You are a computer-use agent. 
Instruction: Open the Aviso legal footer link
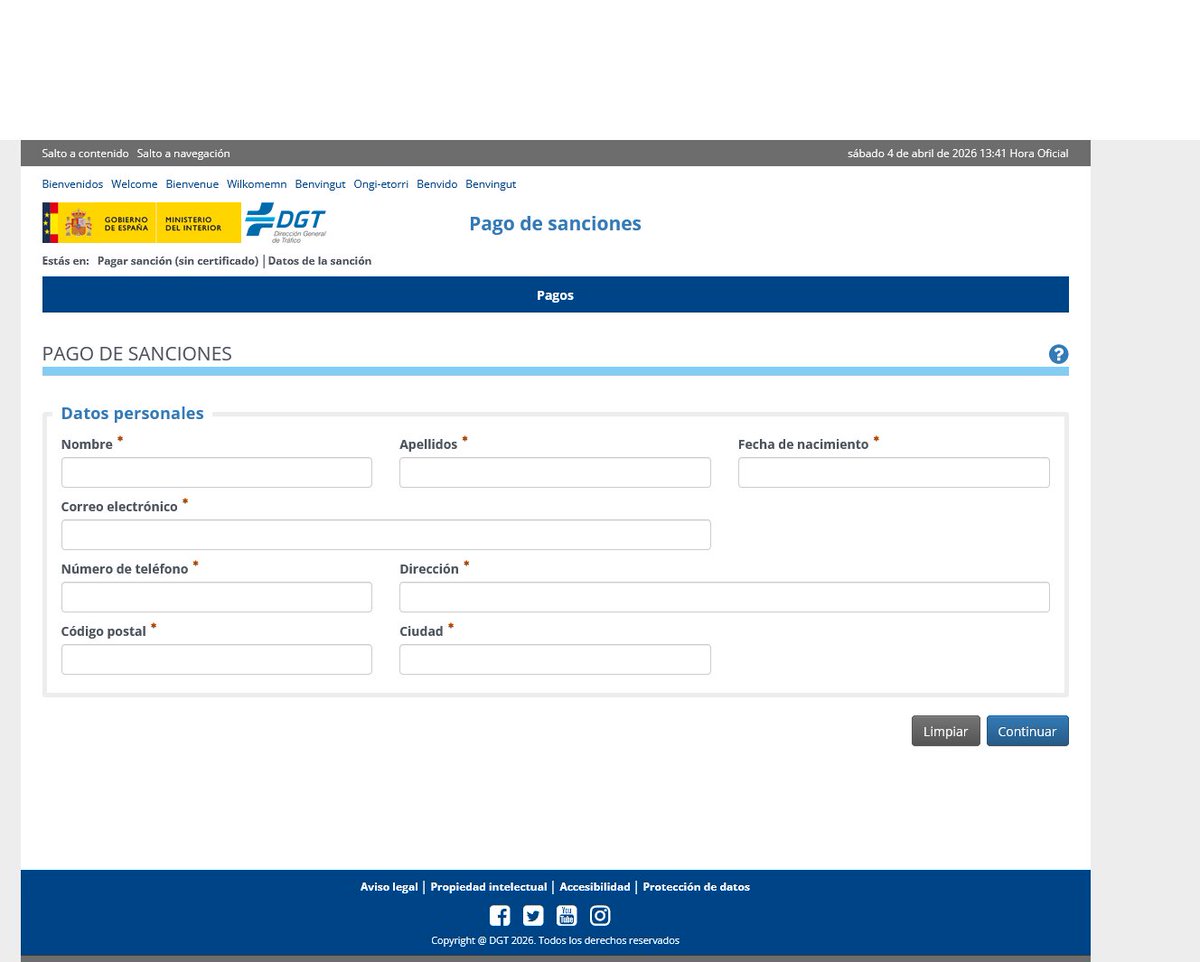coord(389,887)
